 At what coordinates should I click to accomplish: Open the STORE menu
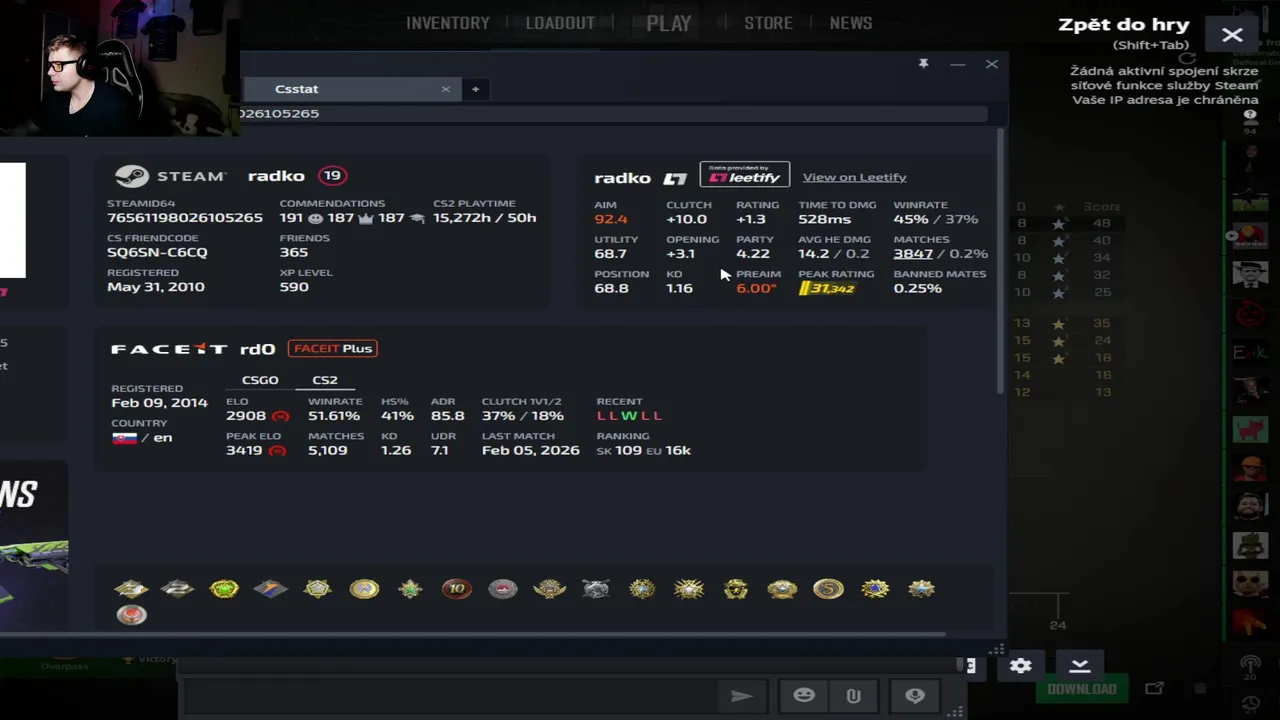[768, 23]
